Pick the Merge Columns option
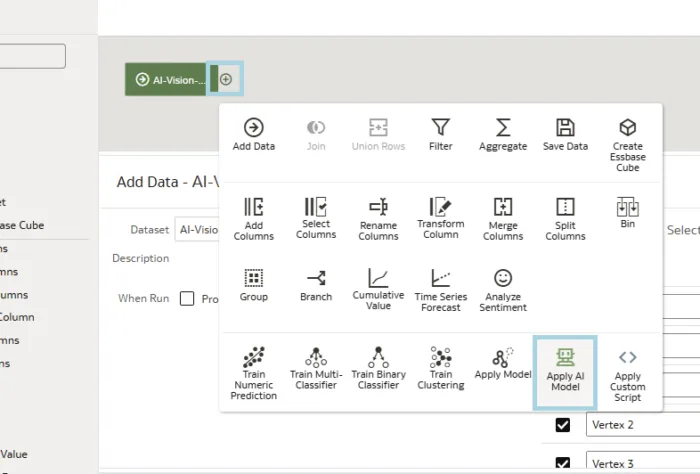 pos(503,207)
